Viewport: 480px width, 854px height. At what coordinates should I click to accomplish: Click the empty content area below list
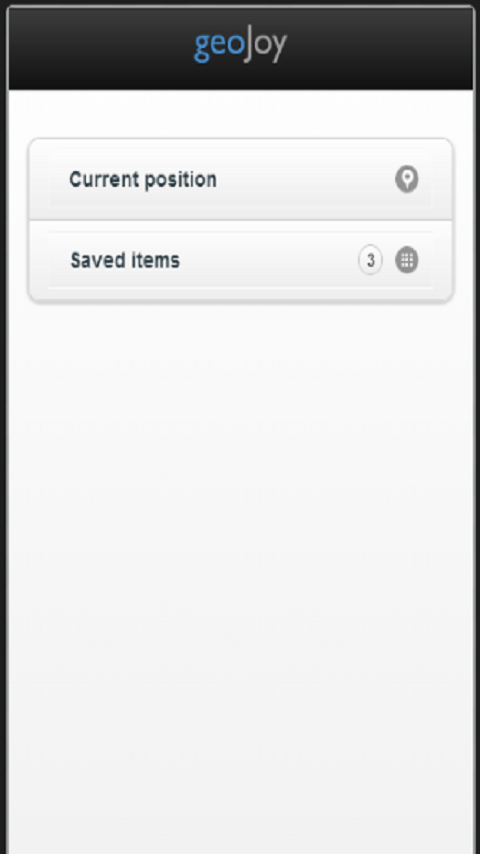[x=240, y=572]
